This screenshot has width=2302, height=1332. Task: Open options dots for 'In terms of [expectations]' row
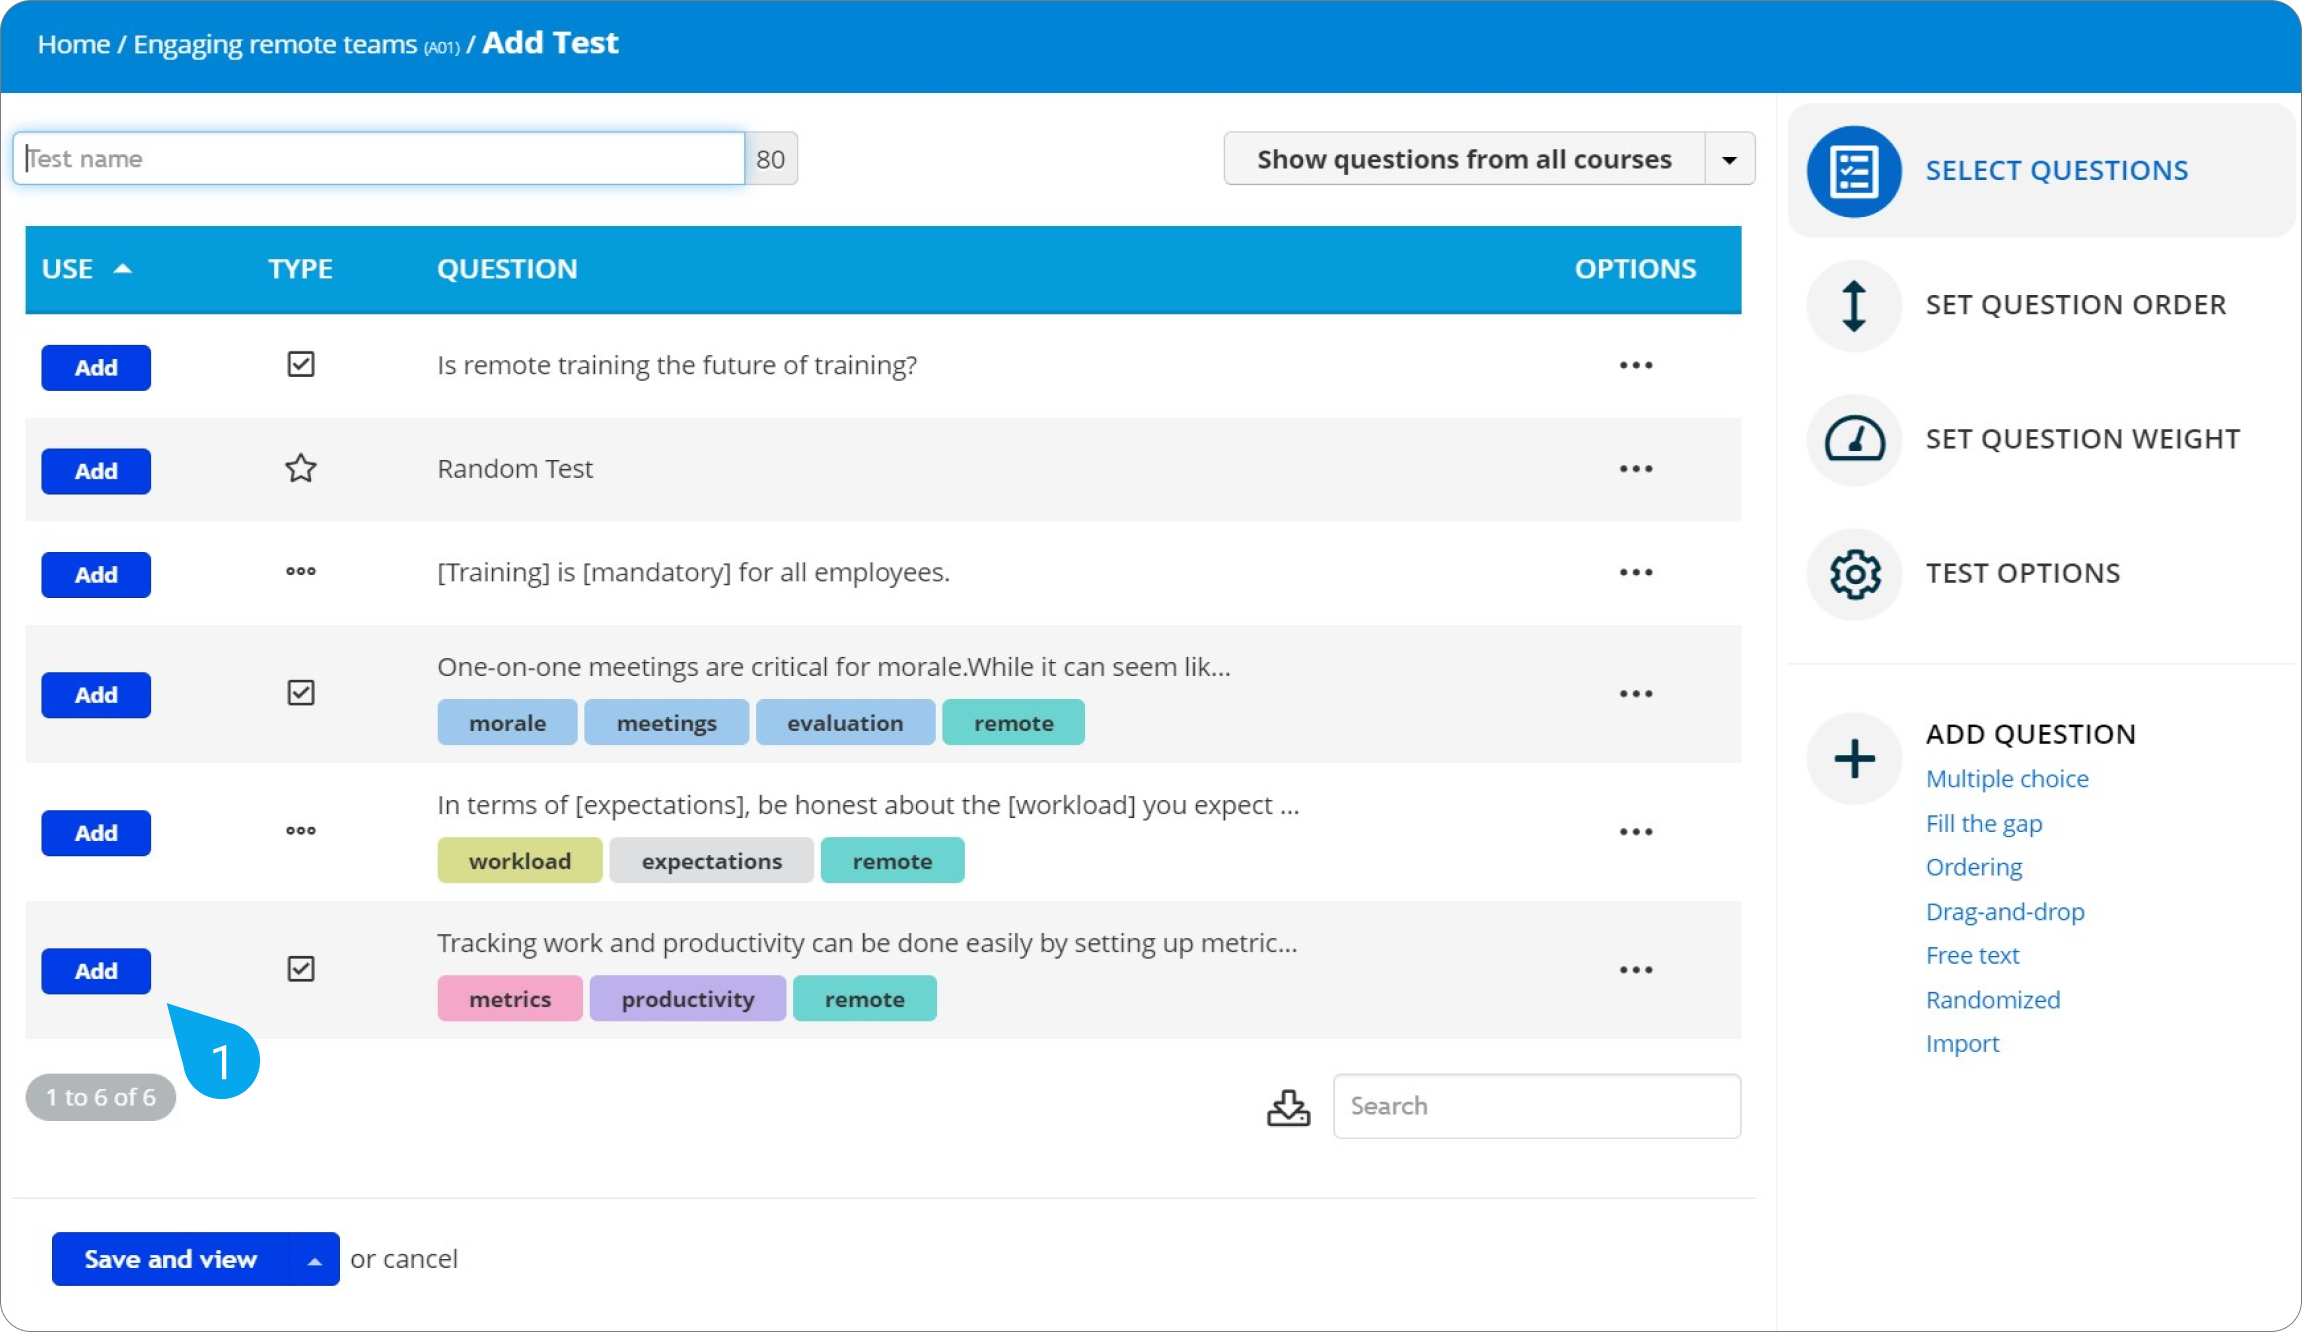pos(1635,831)
